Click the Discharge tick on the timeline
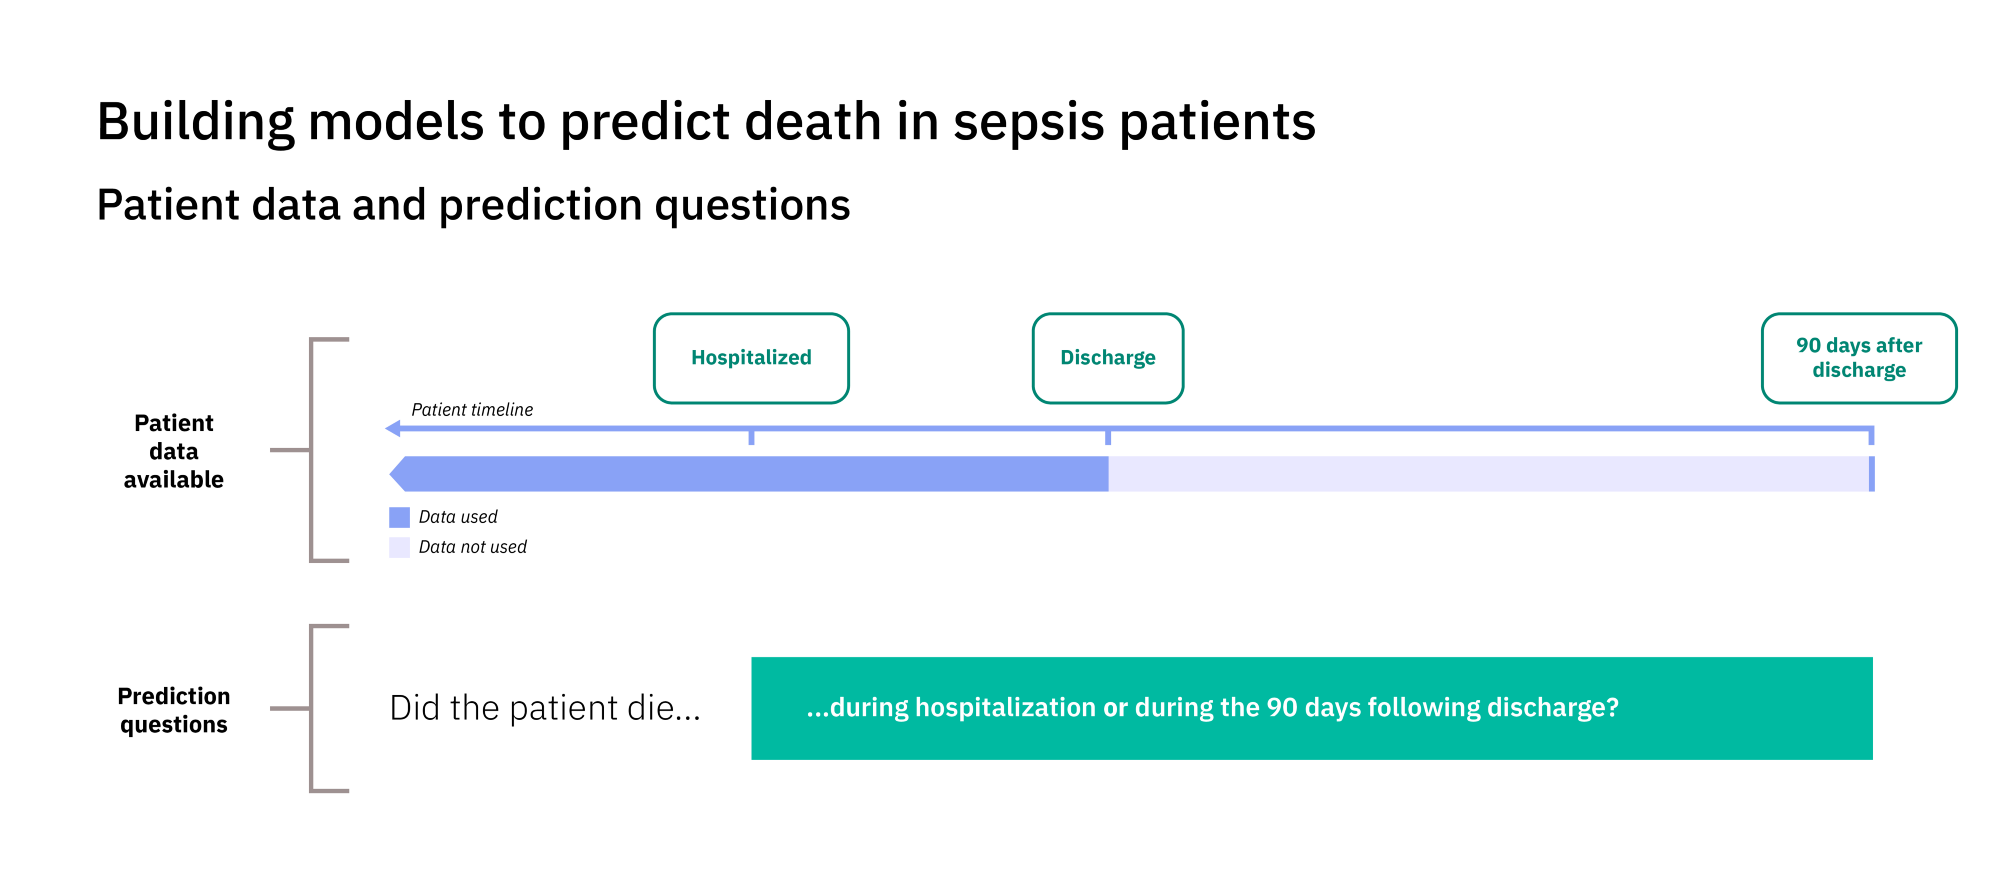The height and width of the screenshot is (871, 2000). 1108,436
